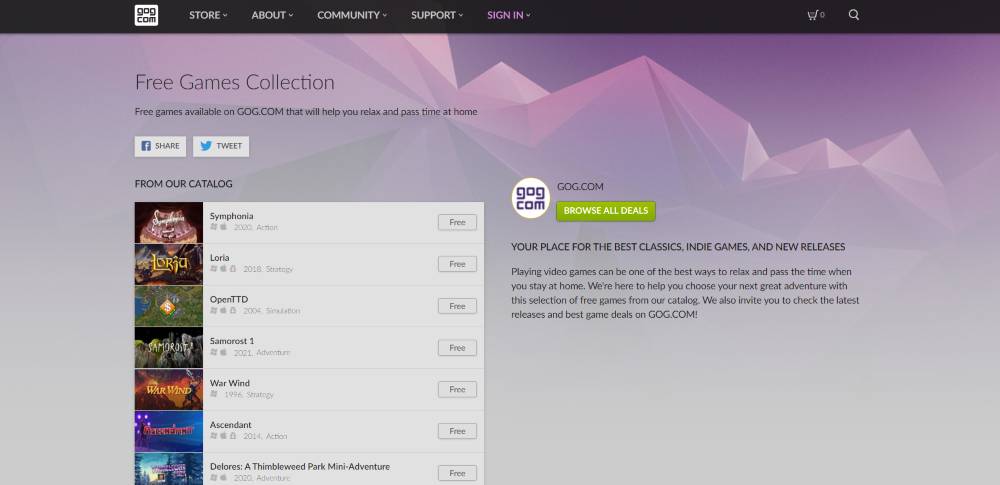Open the search magnifier icon
Viewport: 1000px width, 485px height.
(854, 15)
